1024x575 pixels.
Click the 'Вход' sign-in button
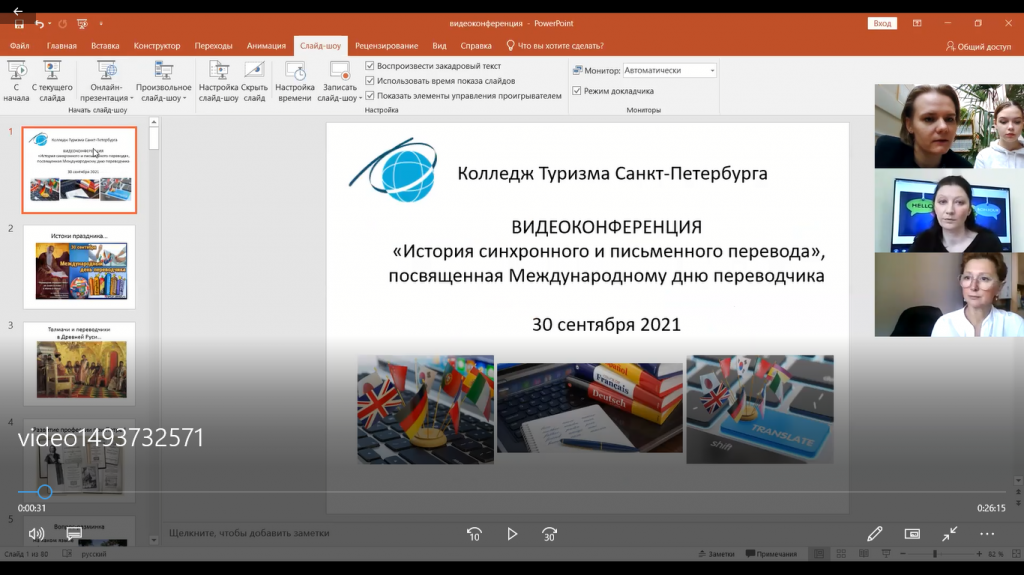pos(882,24)
